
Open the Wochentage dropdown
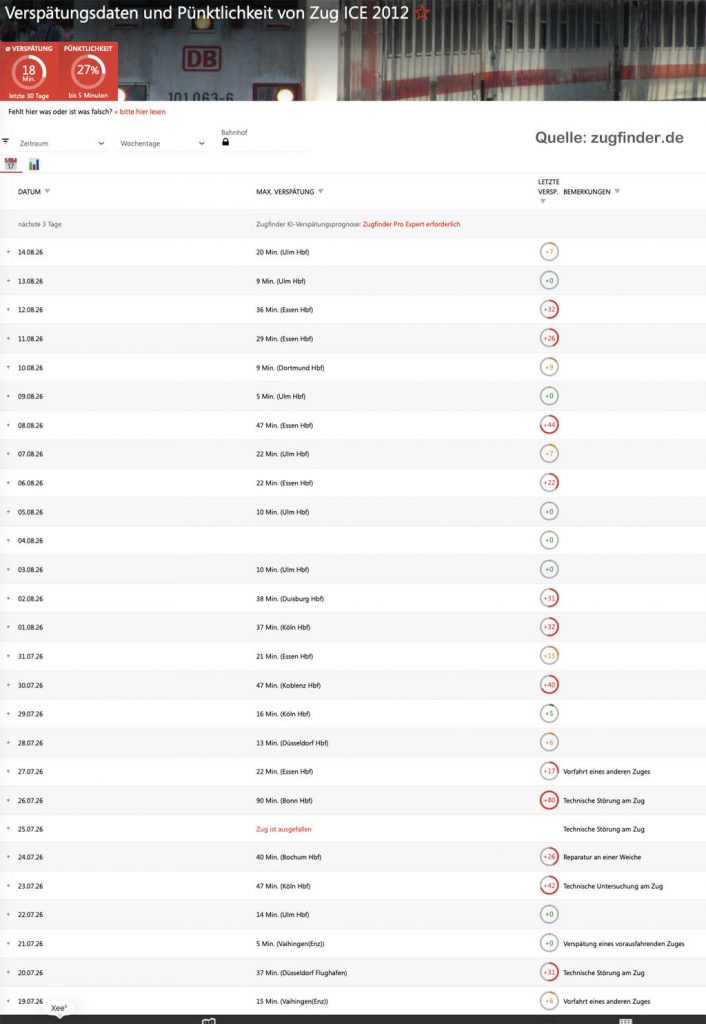point(161,143)
